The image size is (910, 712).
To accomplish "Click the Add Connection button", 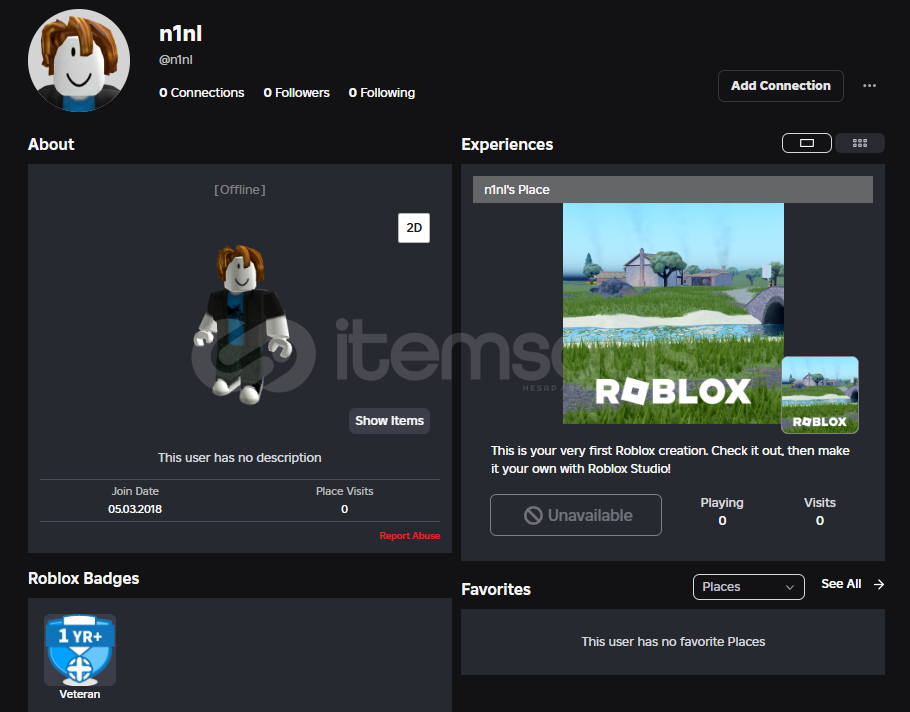I will tap(781, 86).
